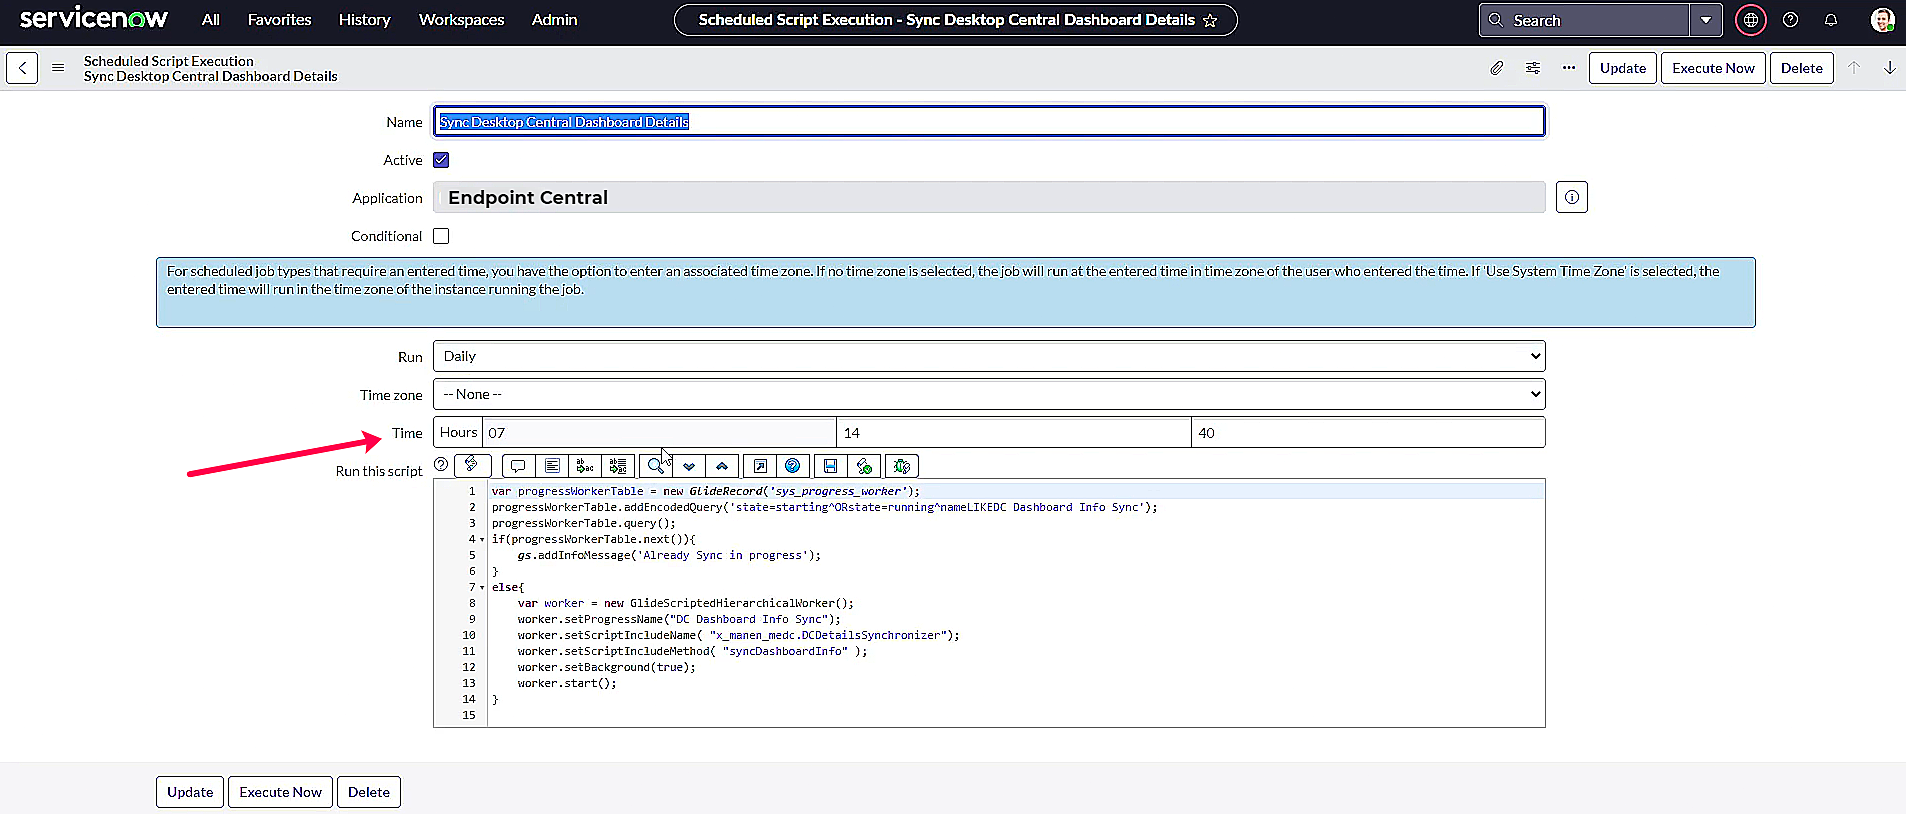Enable the Conditional checkbox
1906x814 pixels.
coord(441,236)
